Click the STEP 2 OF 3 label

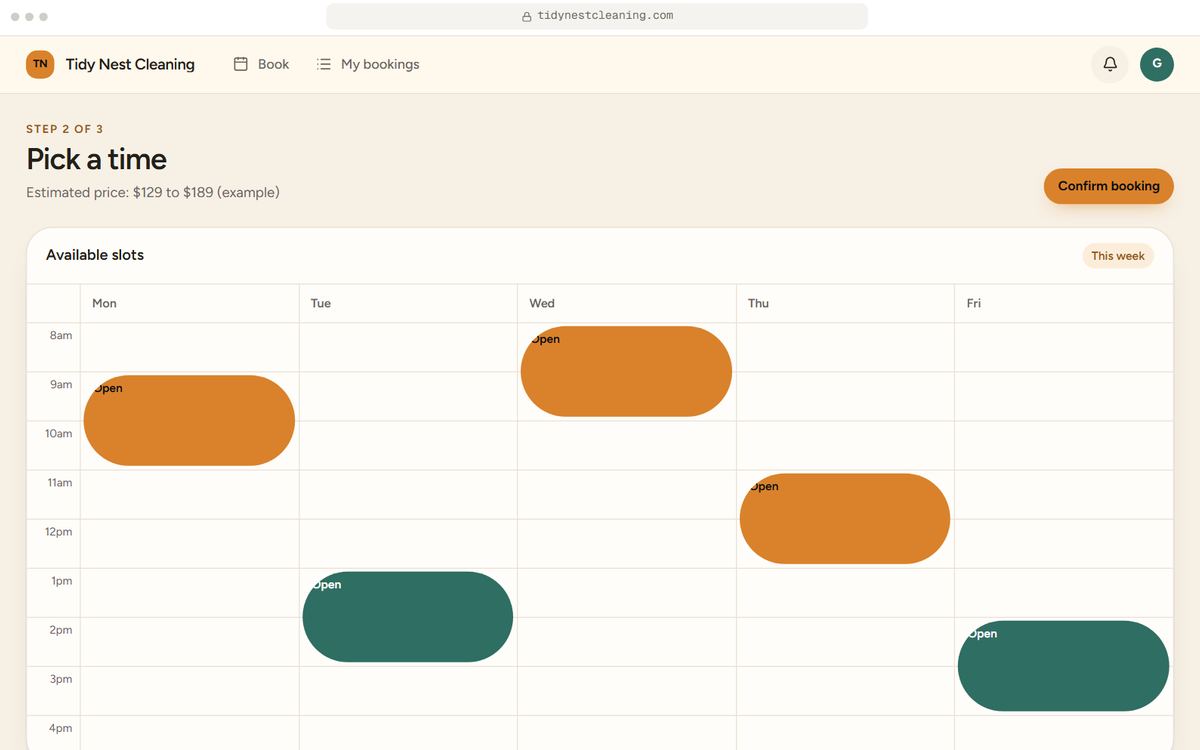pos(65,129)
